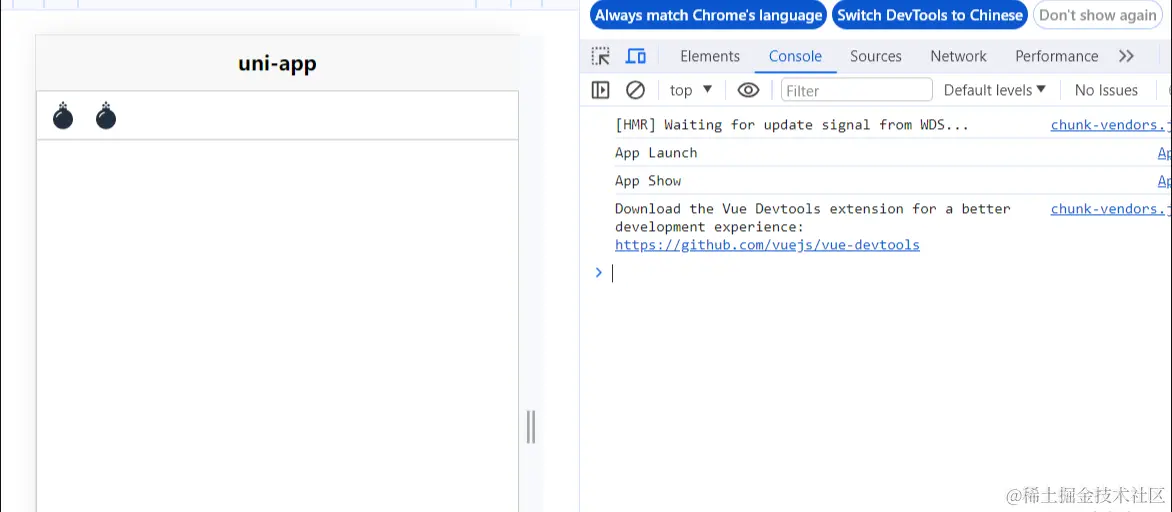Click the panel divider drag handle
The image size is (1172, 512).
[531, 427]
